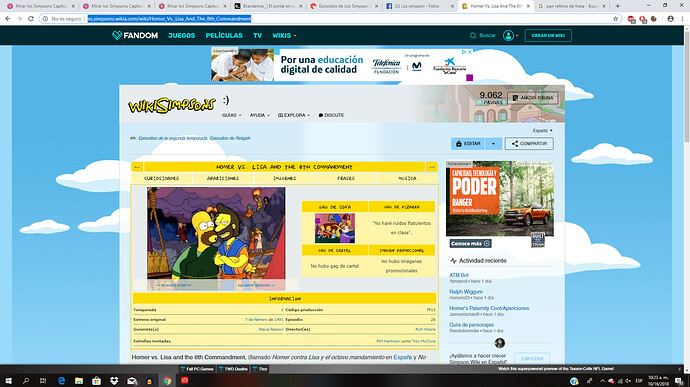The width and height of the screenshot is (690, 387).
Task: Go back using the browser back arrow
Action: click(x=8, y=19)
